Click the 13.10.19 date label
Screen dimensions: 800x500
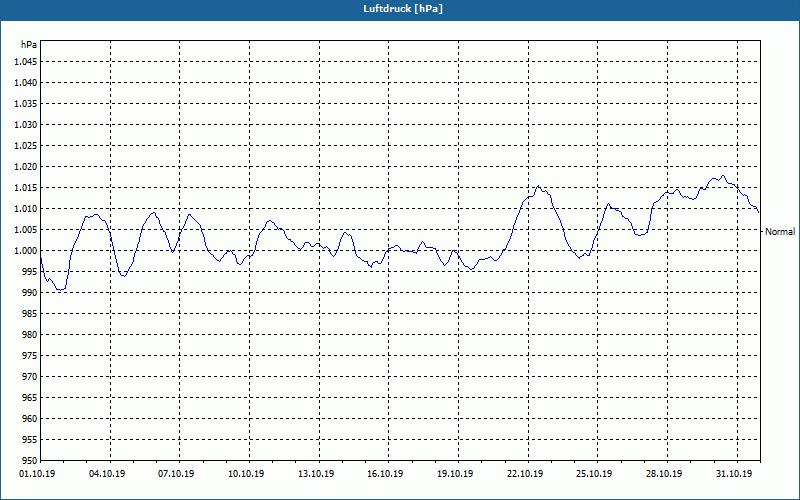[316, 474]
